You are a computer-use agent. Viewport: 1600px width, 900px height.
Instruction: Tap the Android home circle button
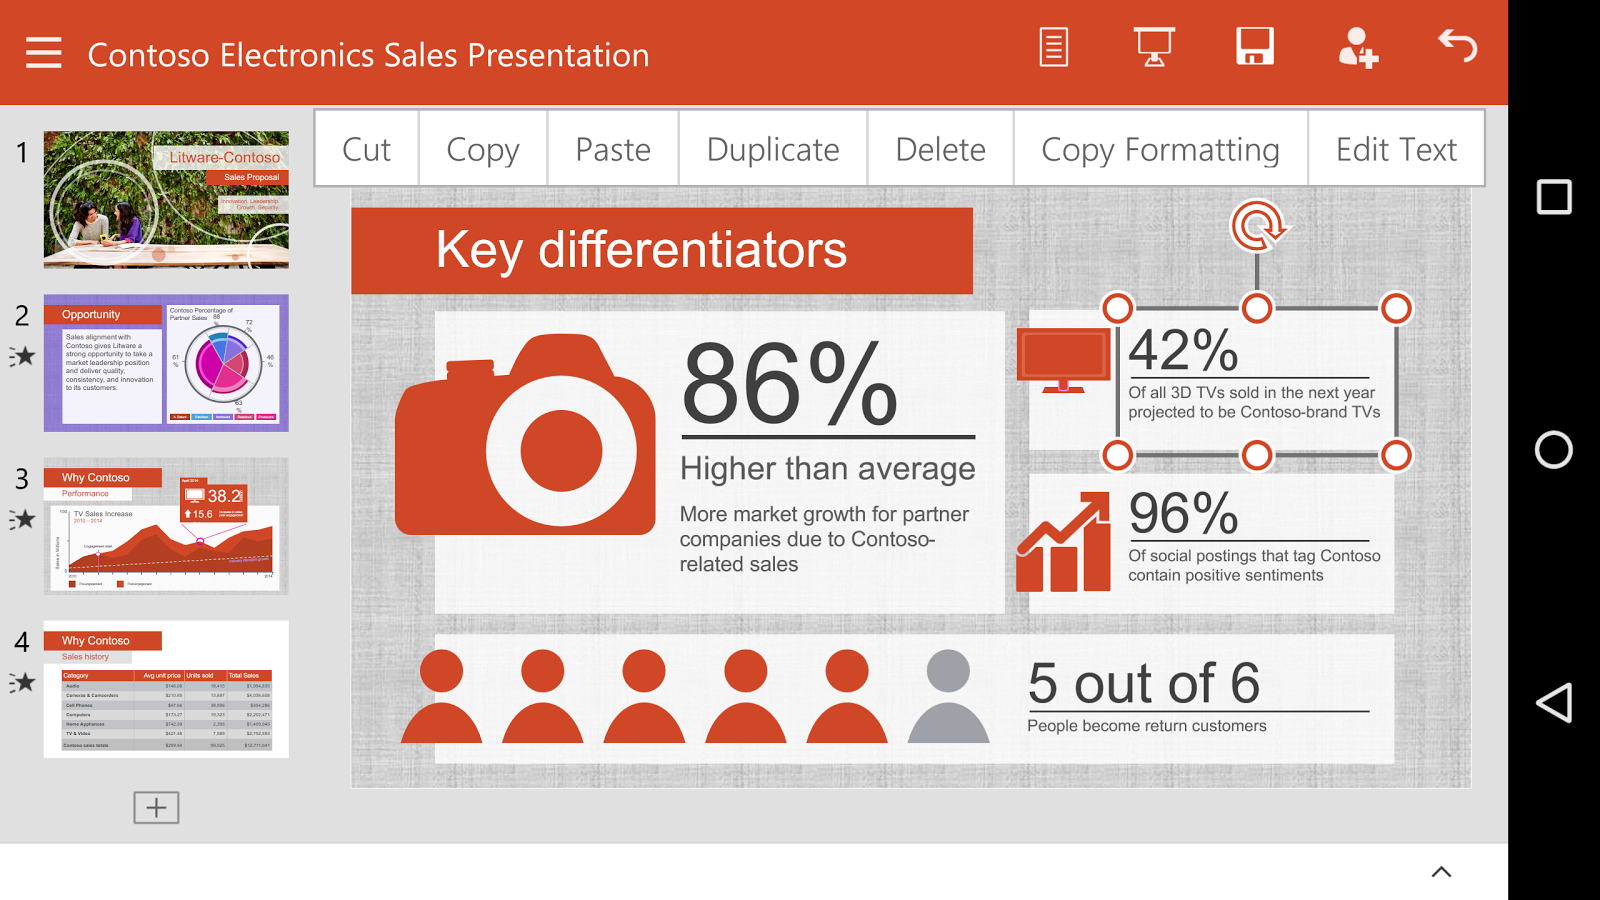pos(1554,450)
